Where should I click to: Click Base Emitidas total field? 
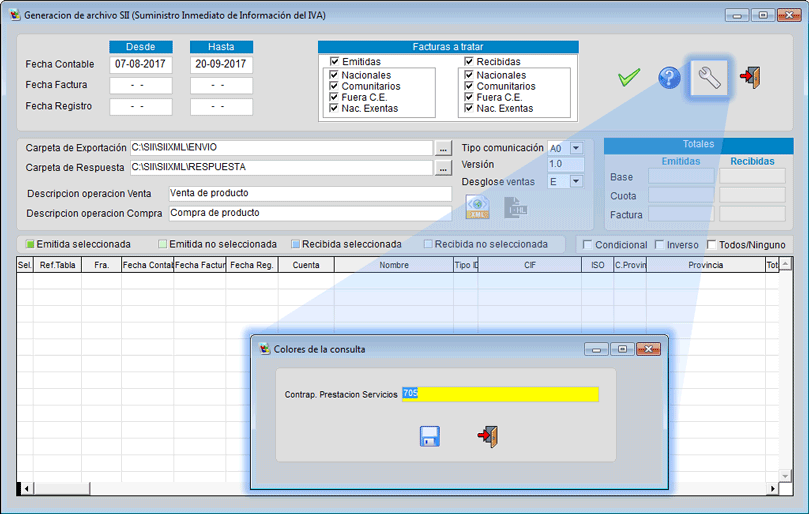(681, 176)
